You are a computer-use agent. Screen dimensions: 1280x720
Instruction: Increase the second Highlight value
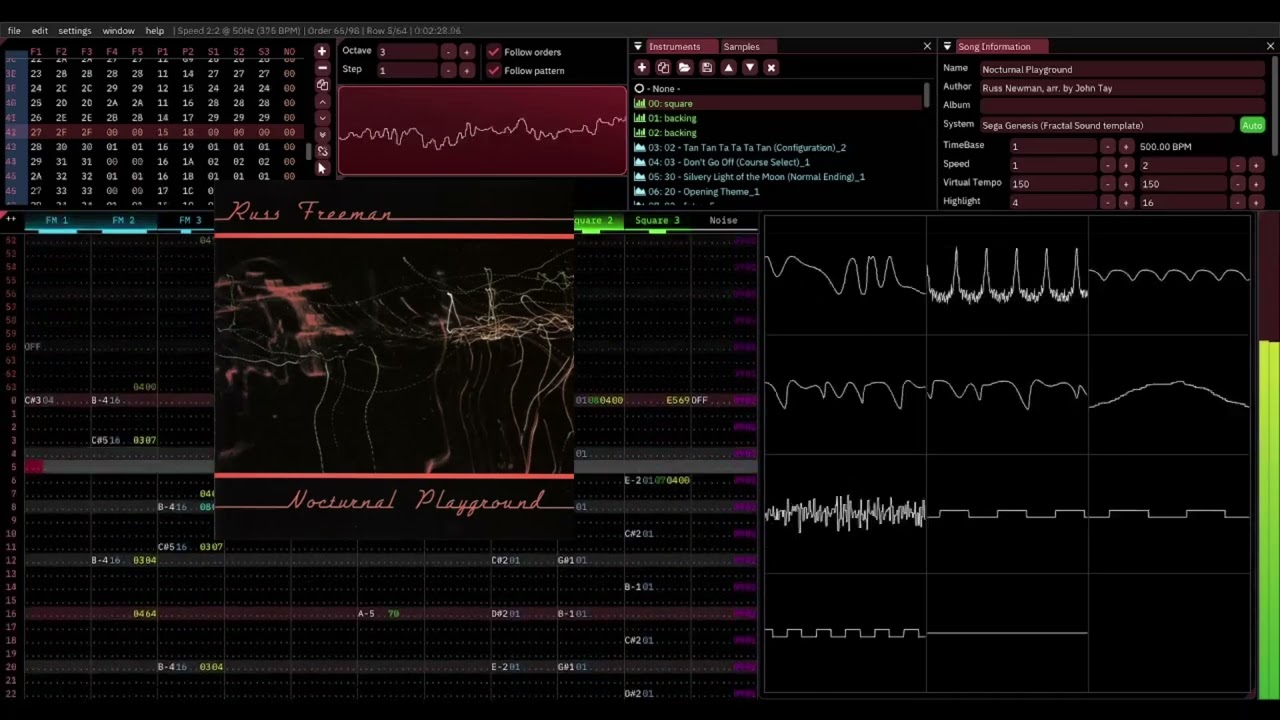click(x=1256, y=202)
